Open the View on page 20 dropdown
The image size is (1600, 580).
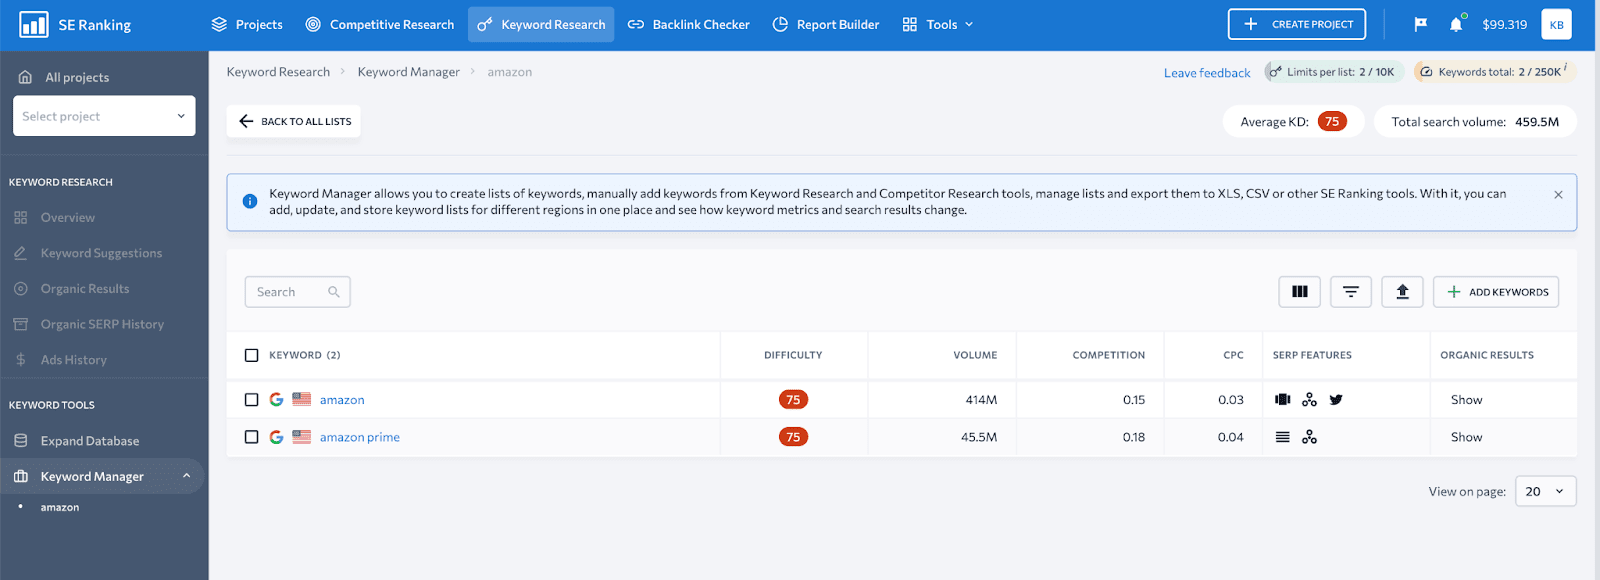(1546, 491)
